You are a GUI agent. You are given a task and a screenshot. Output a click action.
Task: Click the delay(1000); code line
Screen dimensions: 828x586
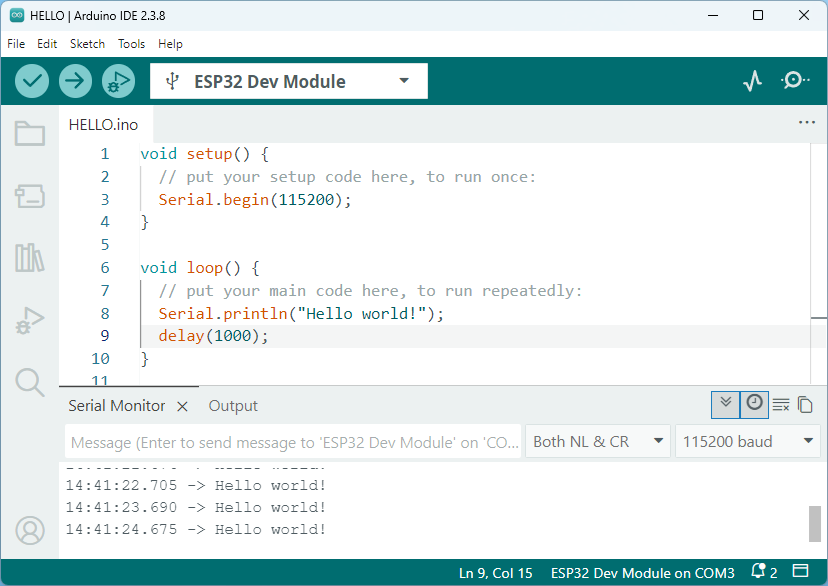tap(213, 336)
